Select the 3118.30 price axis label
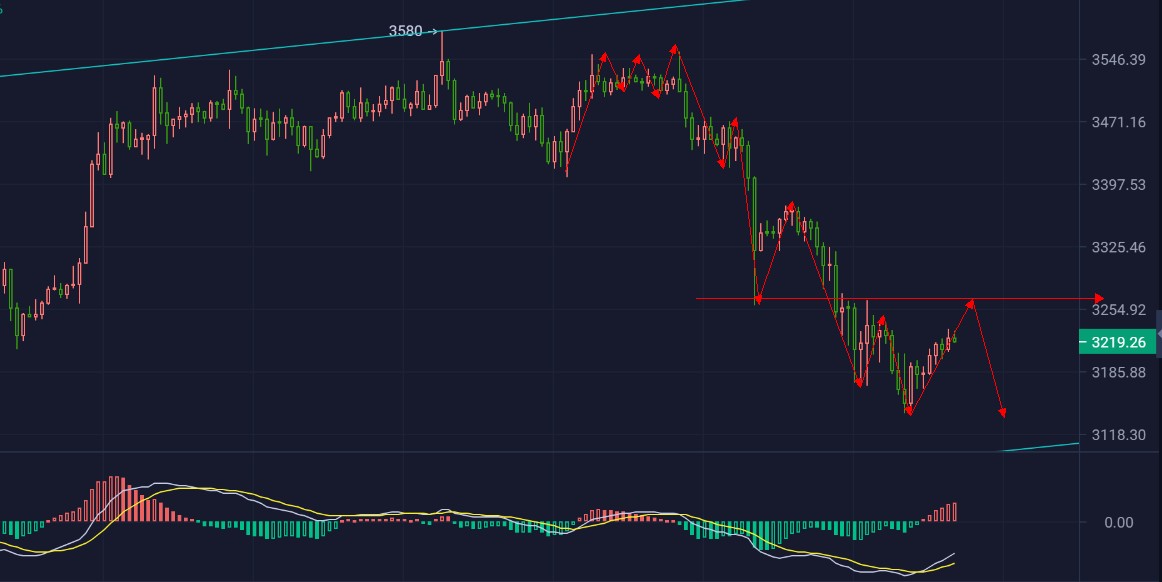The image size is (1162, 582). click(x=1118, y=434)
